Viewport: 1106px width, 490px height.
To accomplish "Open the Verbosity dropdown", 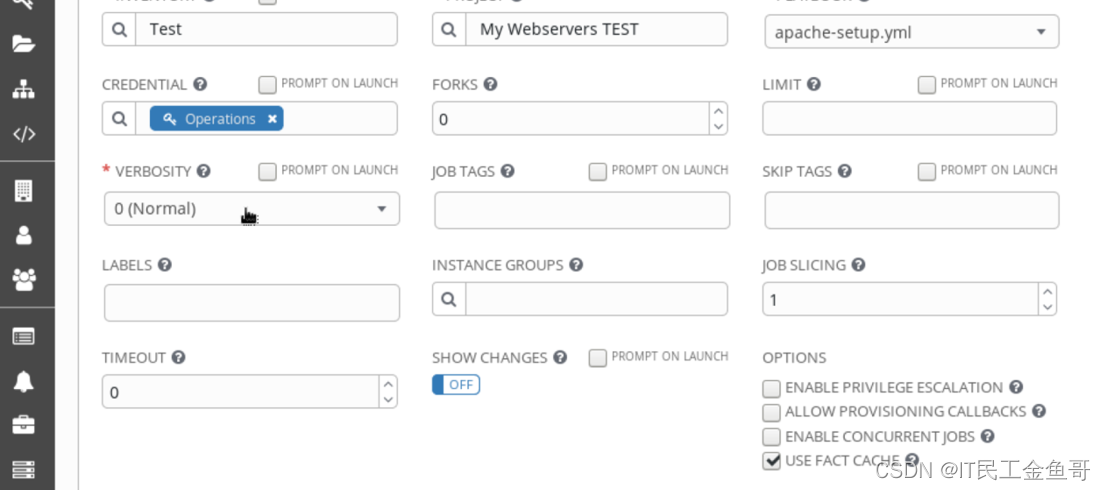I will (x=251, y=209).
